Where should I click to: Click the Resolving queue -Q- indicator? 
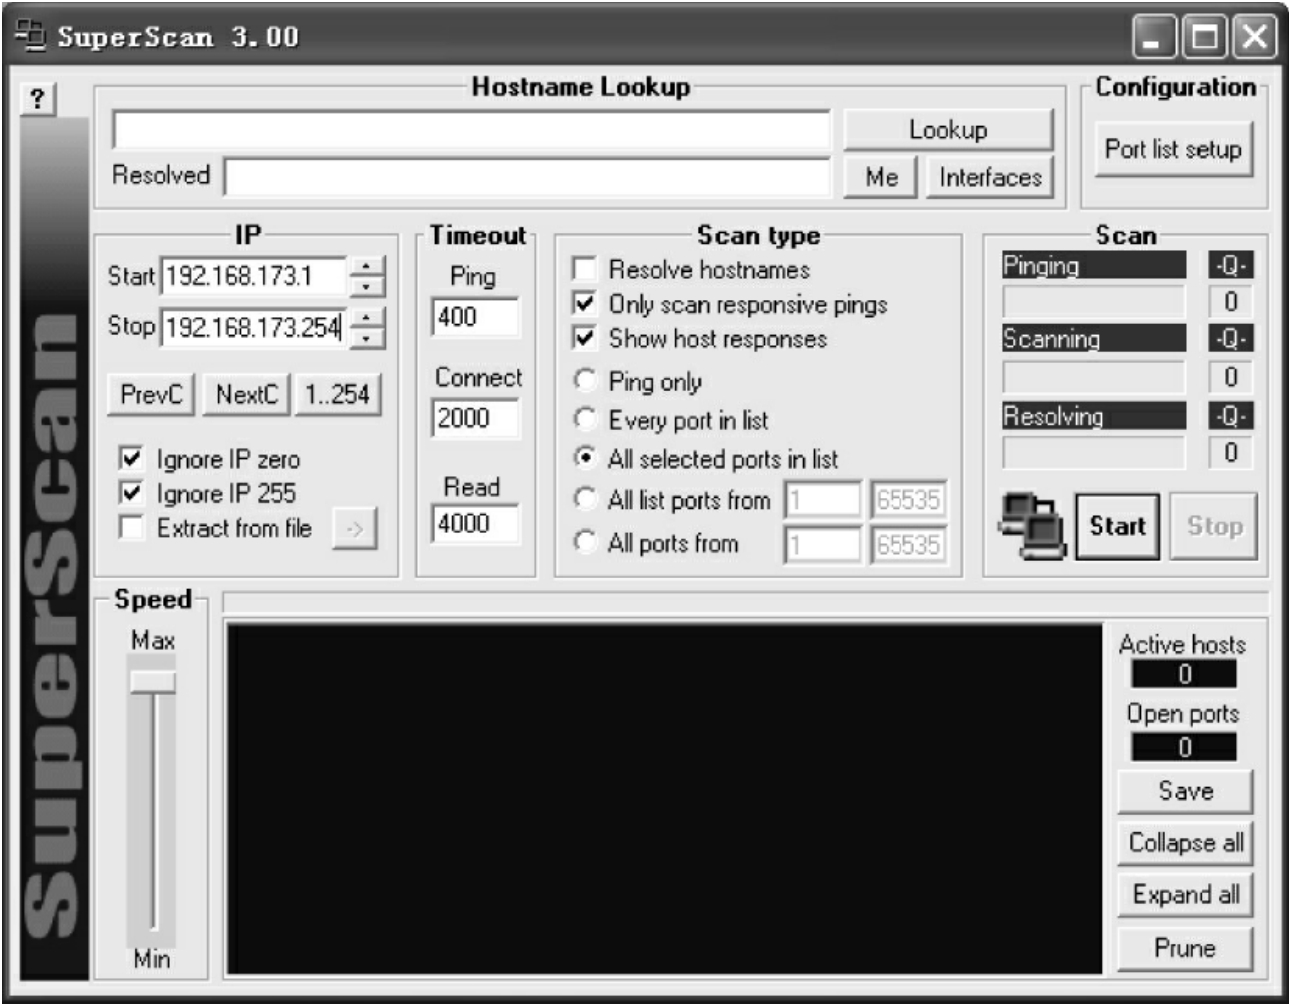1230,415
